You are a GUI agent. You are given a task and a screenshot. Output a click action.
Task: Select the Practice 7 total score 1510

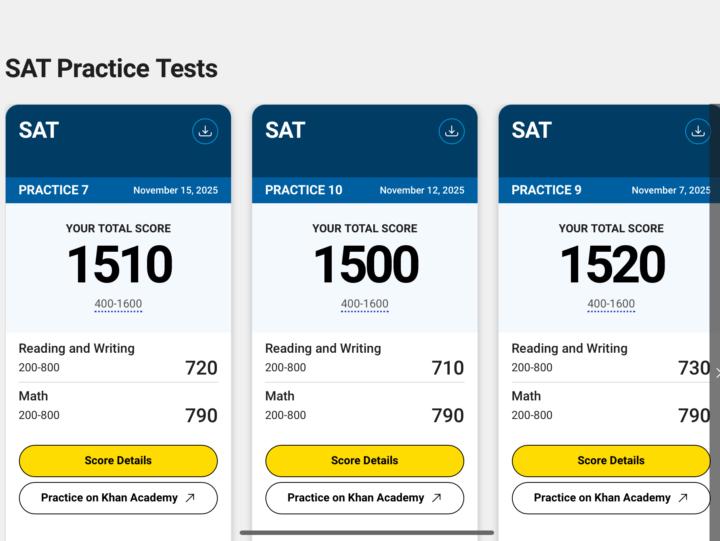pos(119,266)
